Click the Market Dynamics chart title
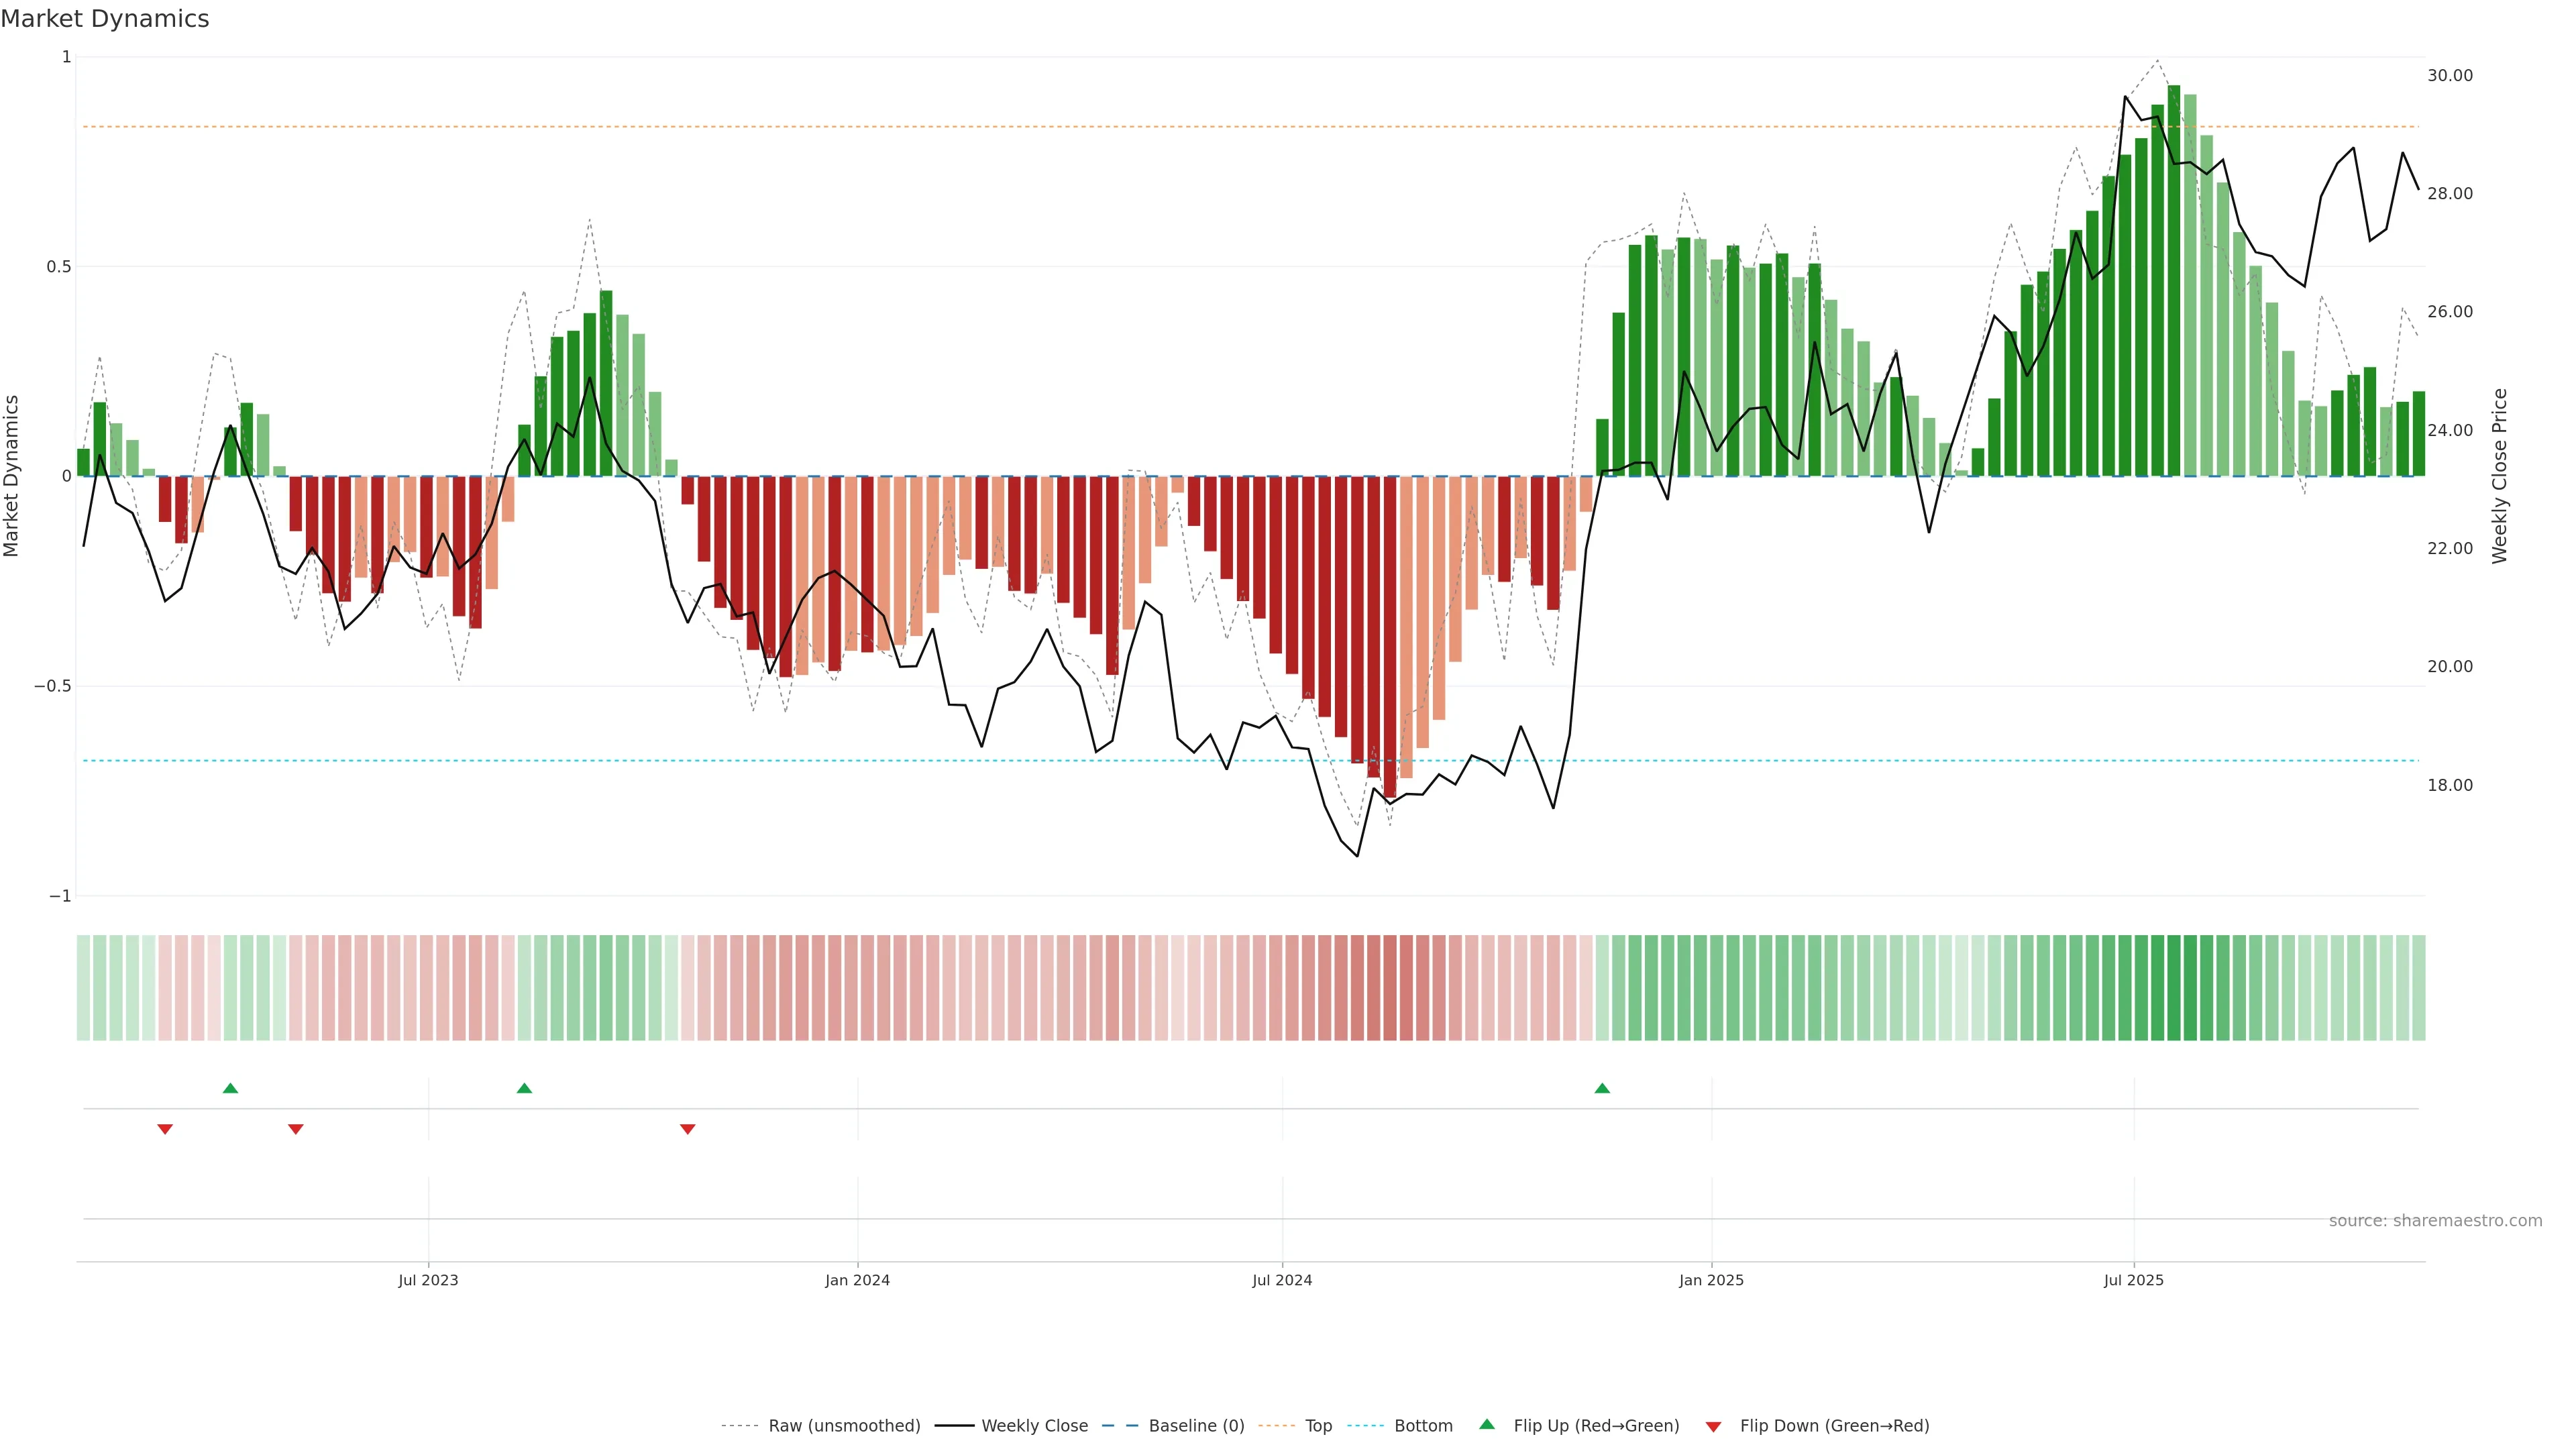Image resolution: width=2576 pixels, height=1449 pixels. point(105,19)
